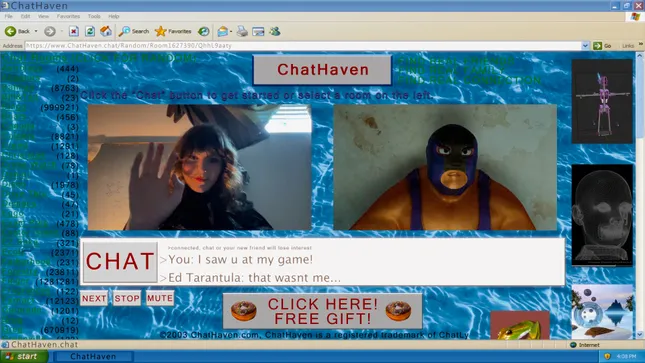645x363 pixels.
Task: Open Favorites star icon
Action: coord(160,31)
